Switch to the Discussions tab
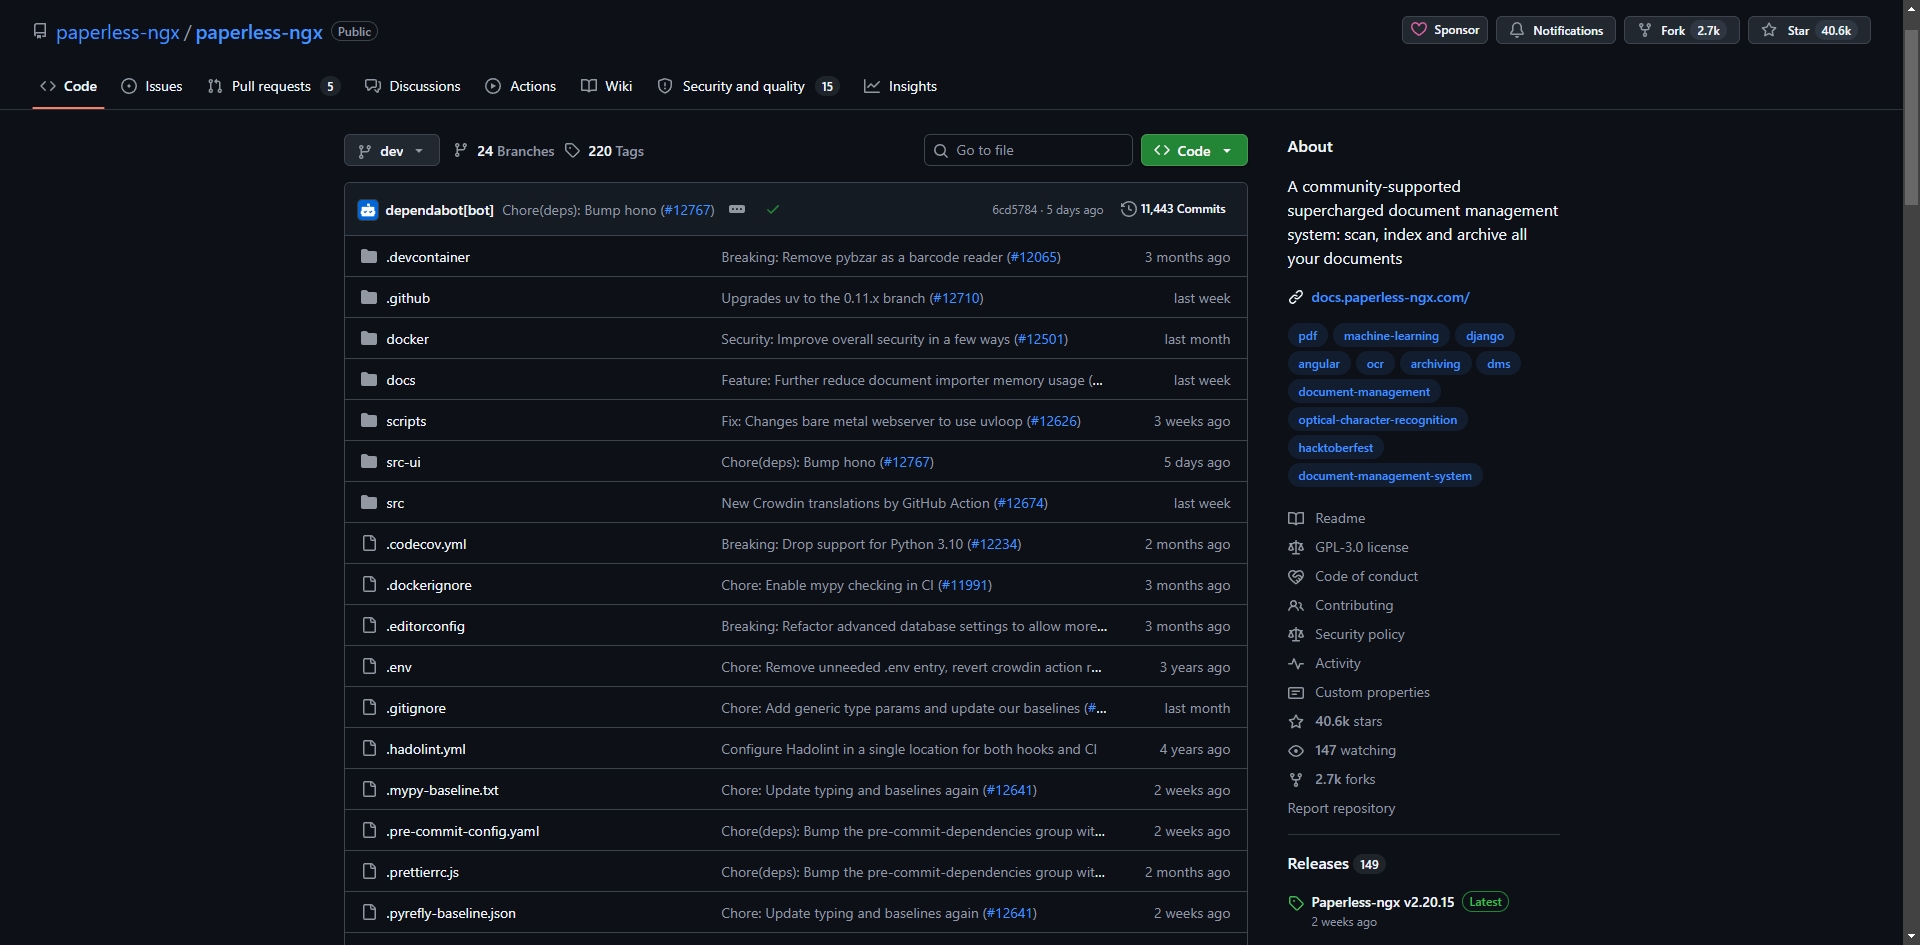 coord(412,86)
